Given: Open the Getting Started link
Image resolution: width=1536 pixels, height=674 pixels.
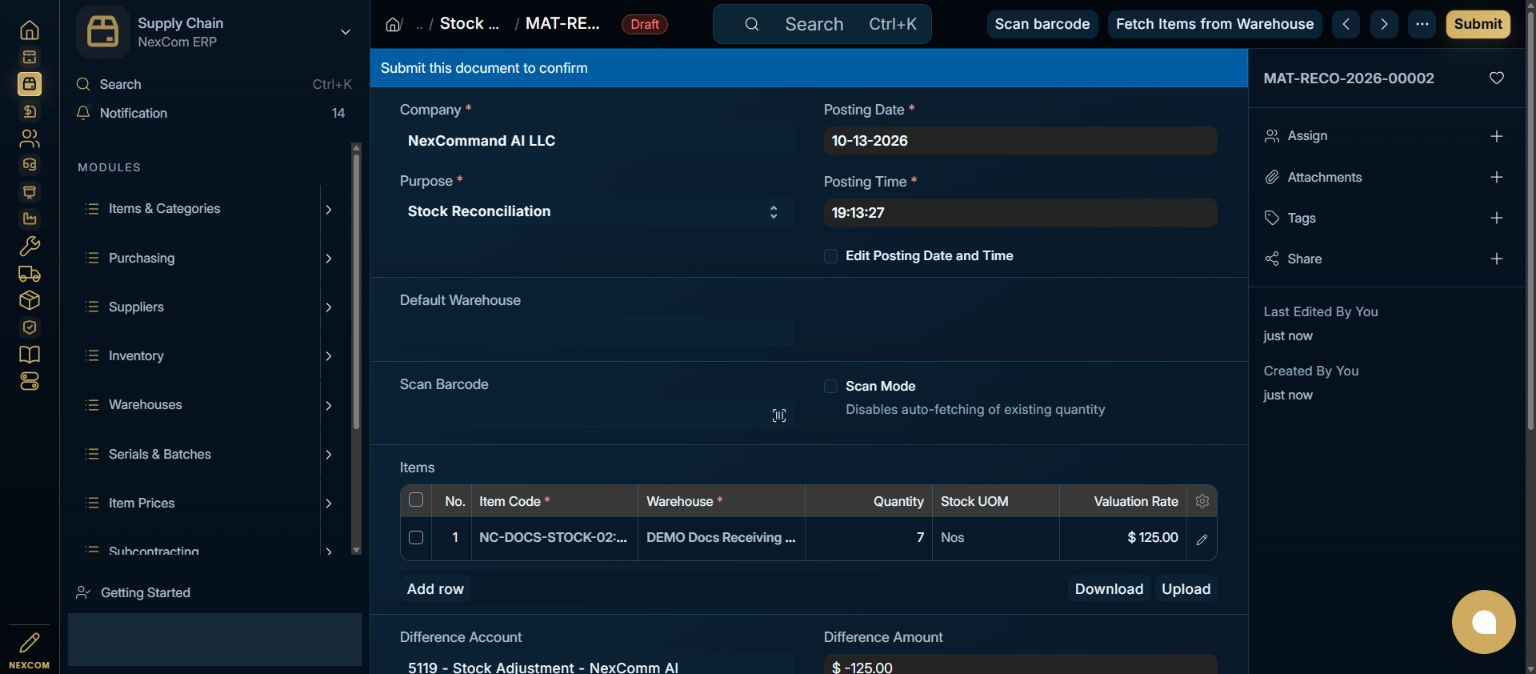Looking at the screenshot, I should point(145,593).
